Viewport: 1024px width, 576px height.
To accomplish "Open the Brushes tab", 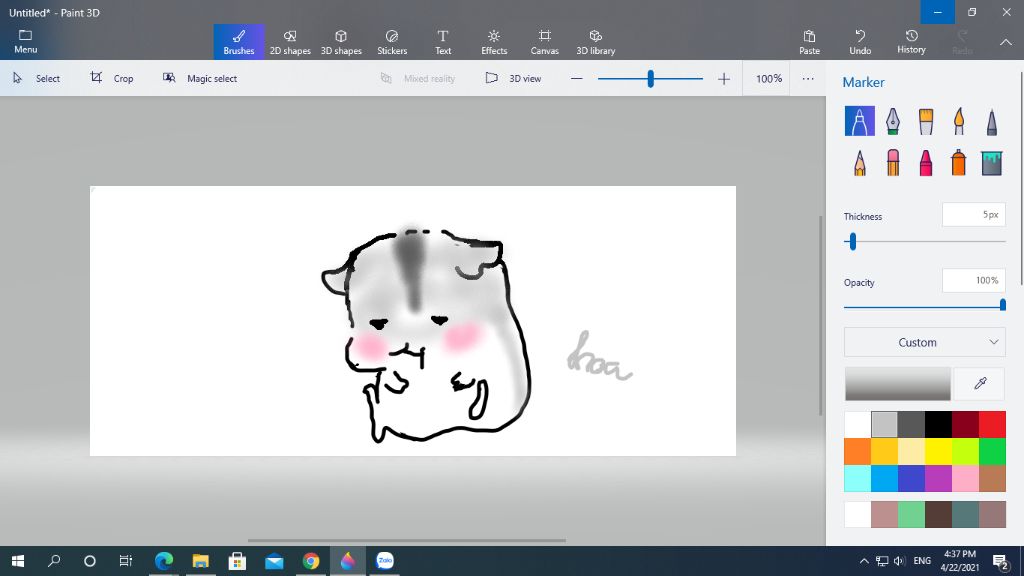I will point(239,42).
